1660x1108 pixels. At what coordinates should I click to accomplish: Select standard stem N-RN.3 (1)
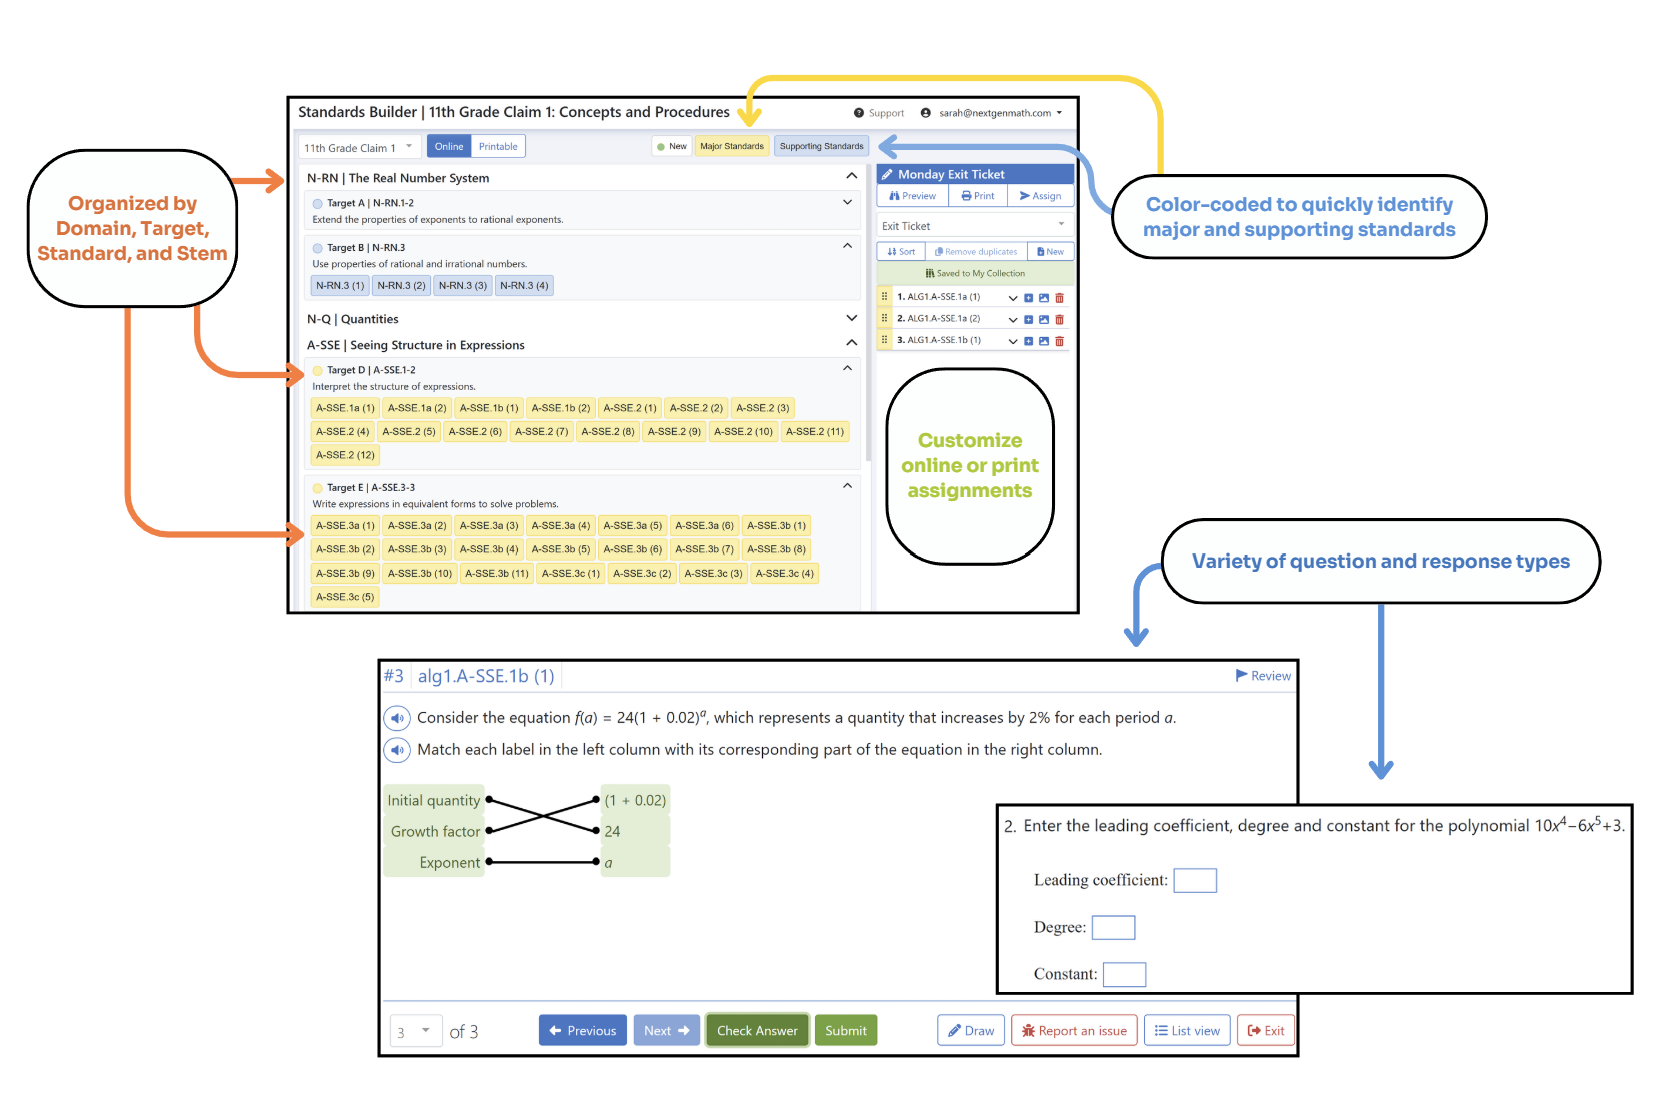340,286
